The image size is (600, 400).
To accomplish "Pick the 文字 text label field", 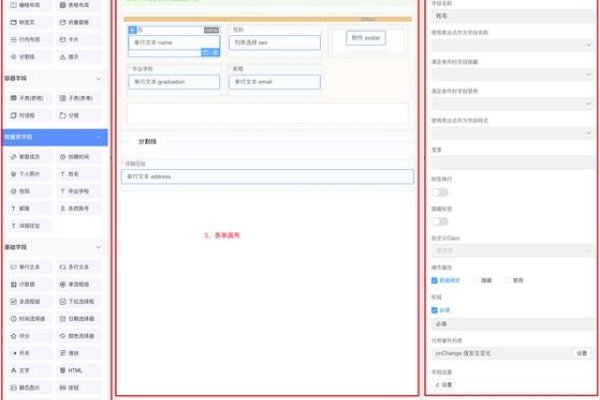I will [29, 370].
